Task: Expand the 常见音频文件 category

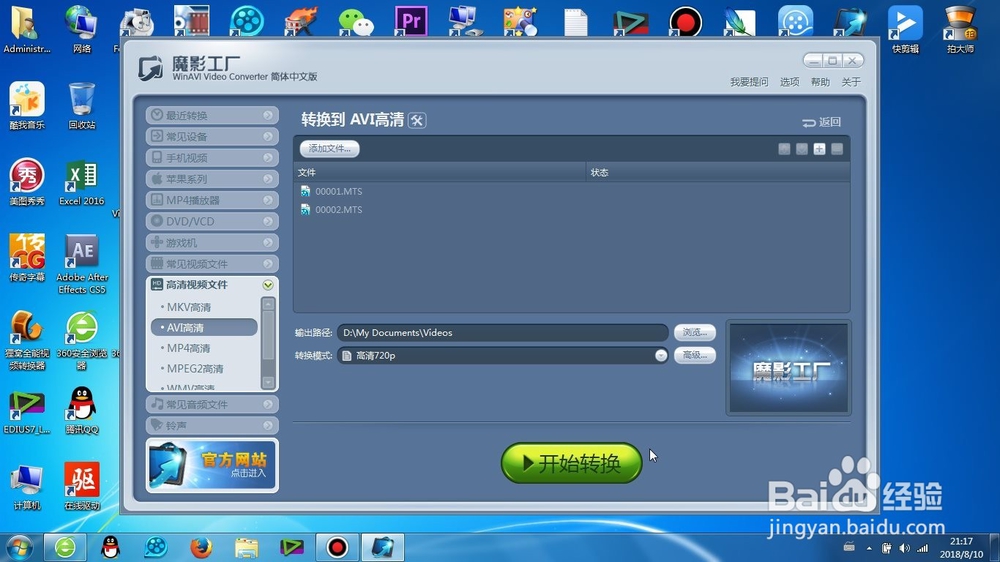Action: tap(212, 404)
